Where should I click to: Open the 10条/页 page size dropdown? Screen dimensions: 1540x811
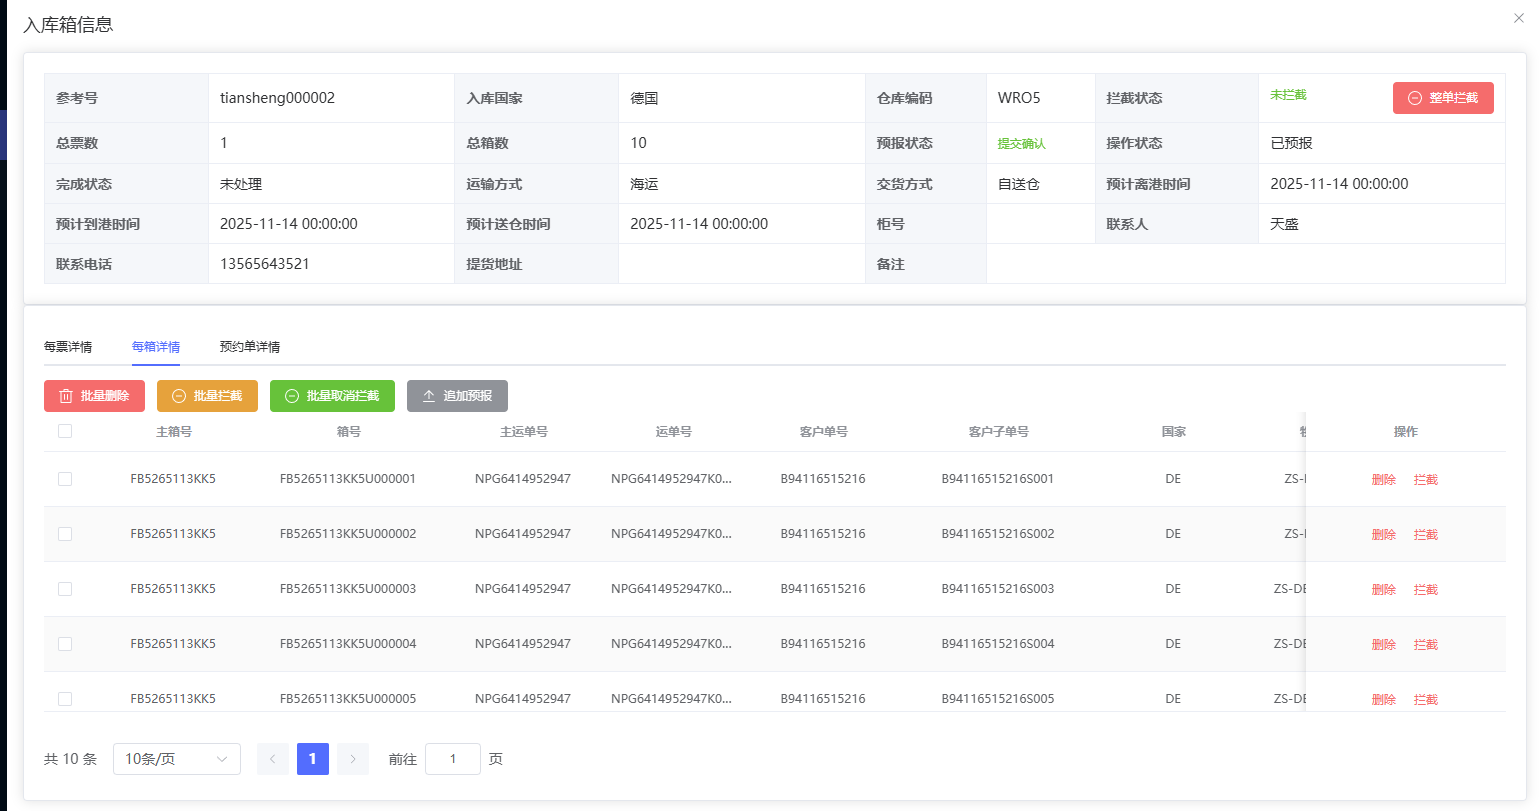(x=177, y=759)
